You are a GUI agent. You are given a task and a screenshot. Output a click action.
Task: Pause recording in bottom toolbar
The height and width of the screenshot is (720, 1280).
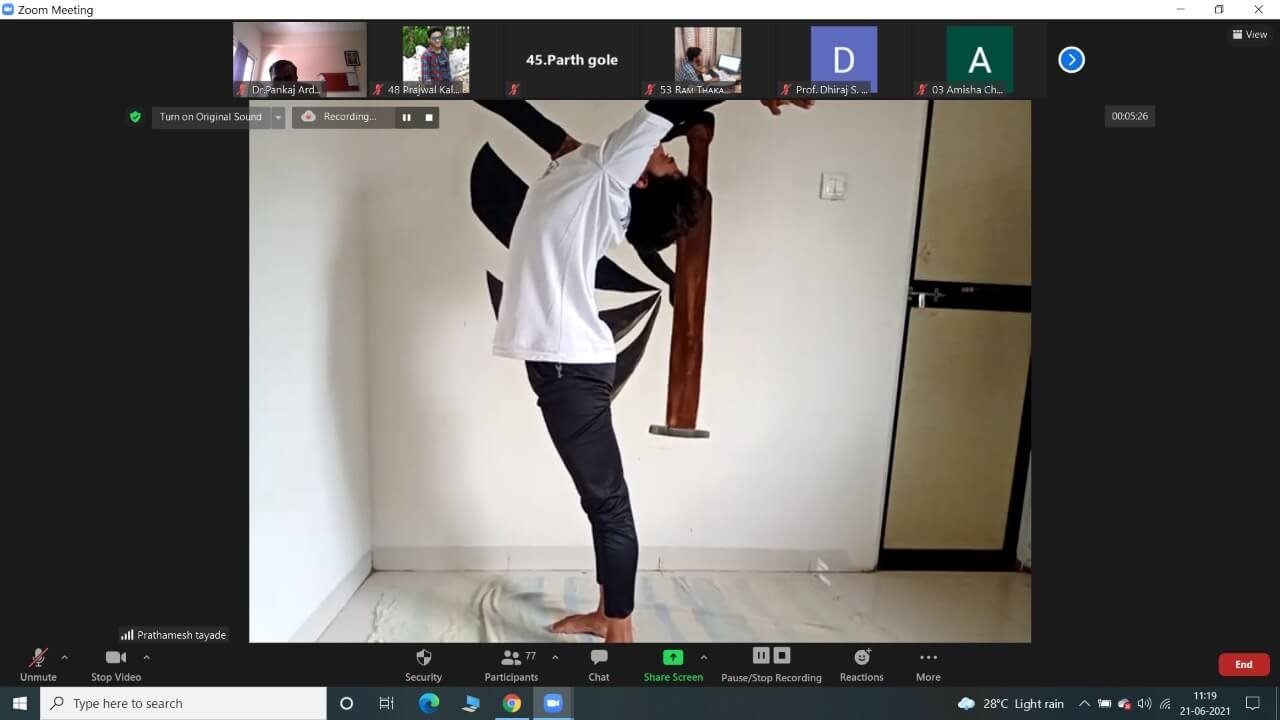(761, 656)
